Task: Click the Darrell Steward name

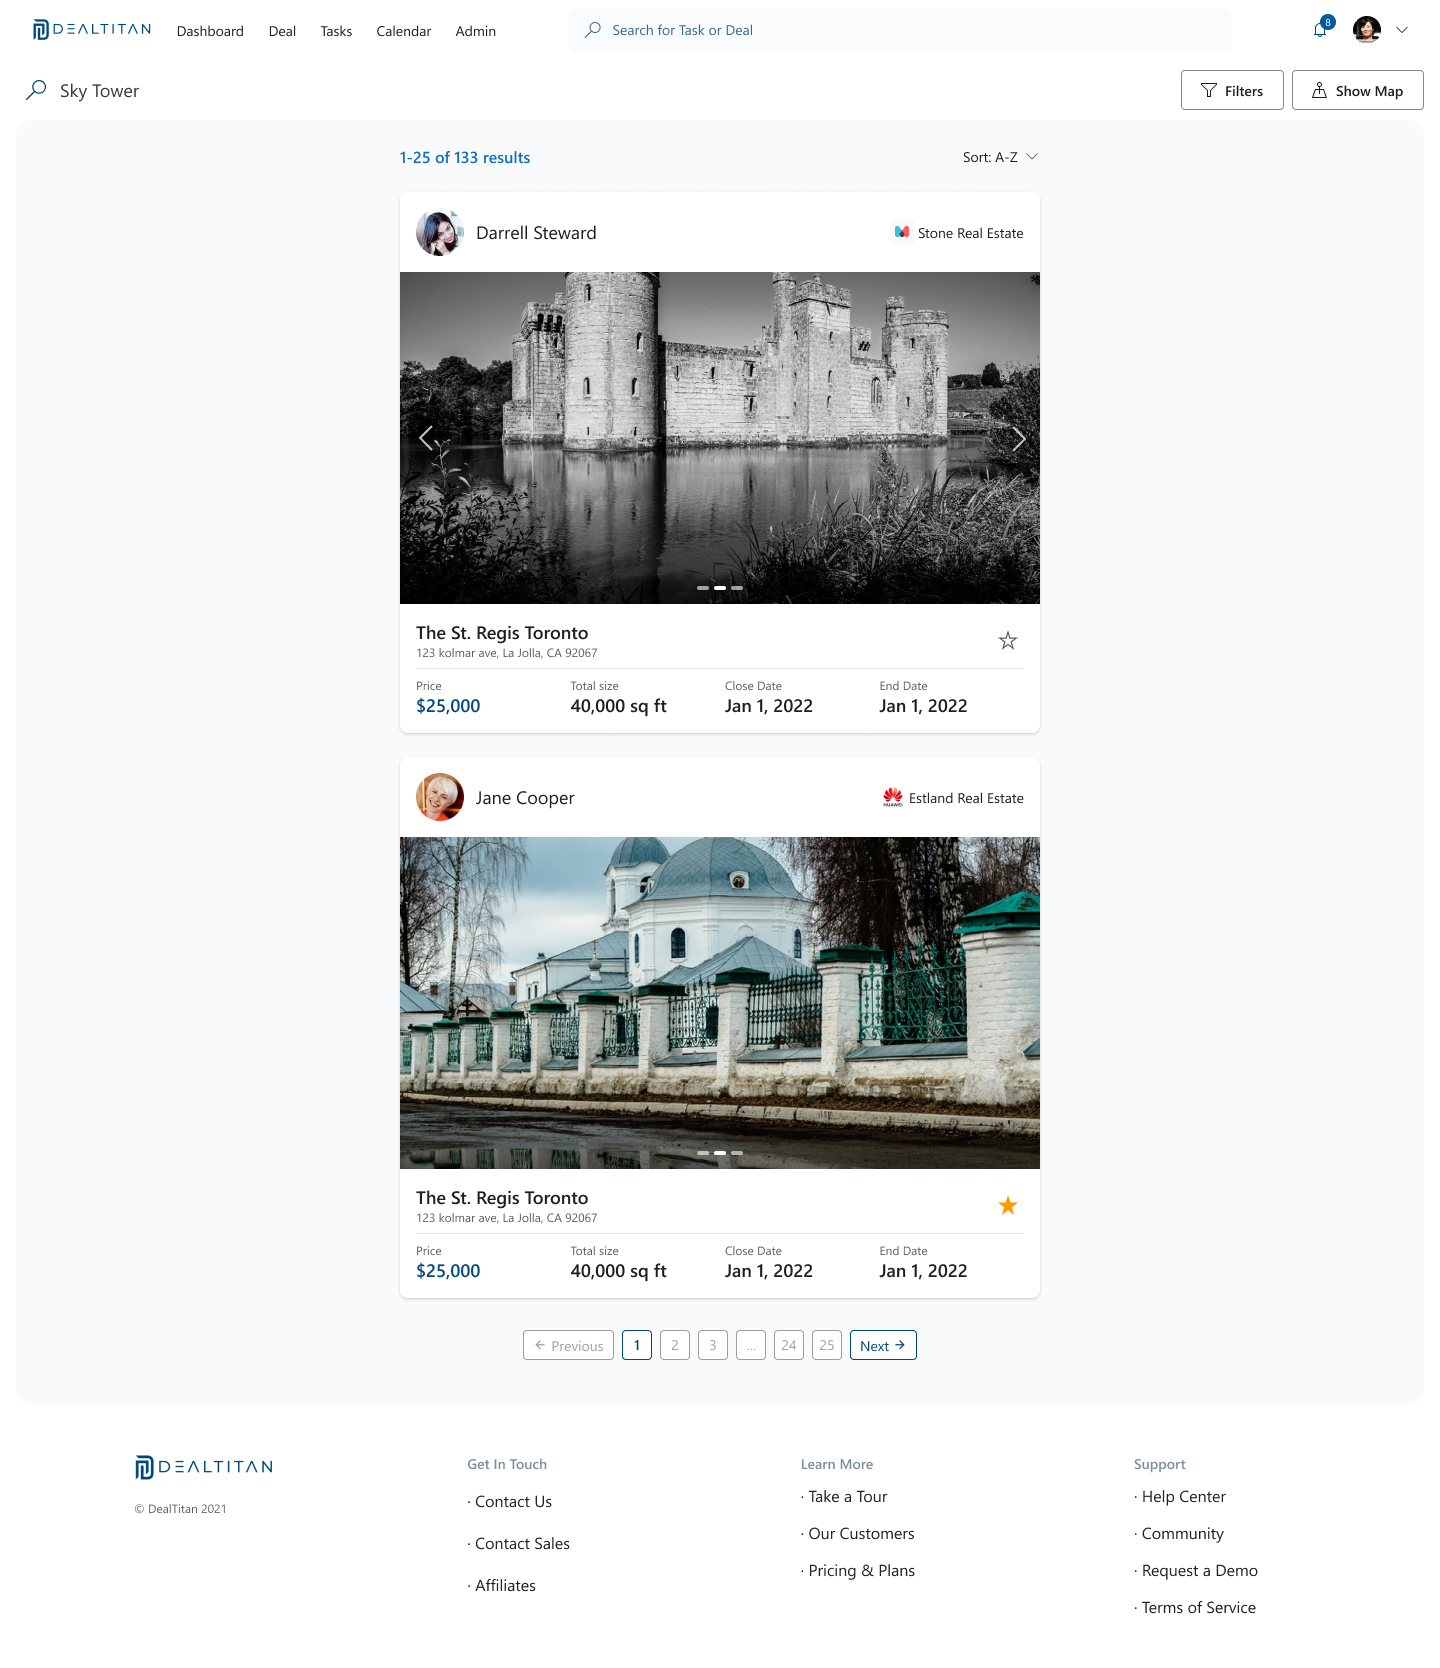Action: pos(536,233)
